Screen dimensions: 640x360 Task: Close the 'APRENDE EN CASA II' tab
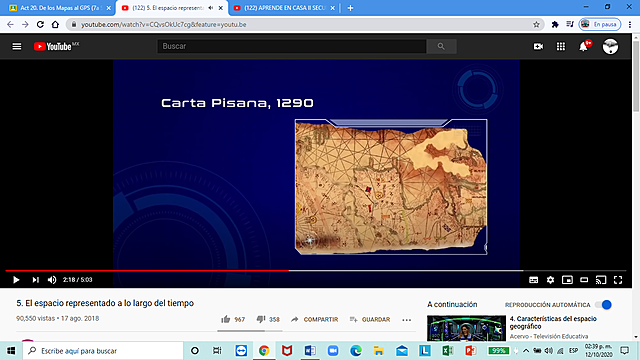[333, 8]
